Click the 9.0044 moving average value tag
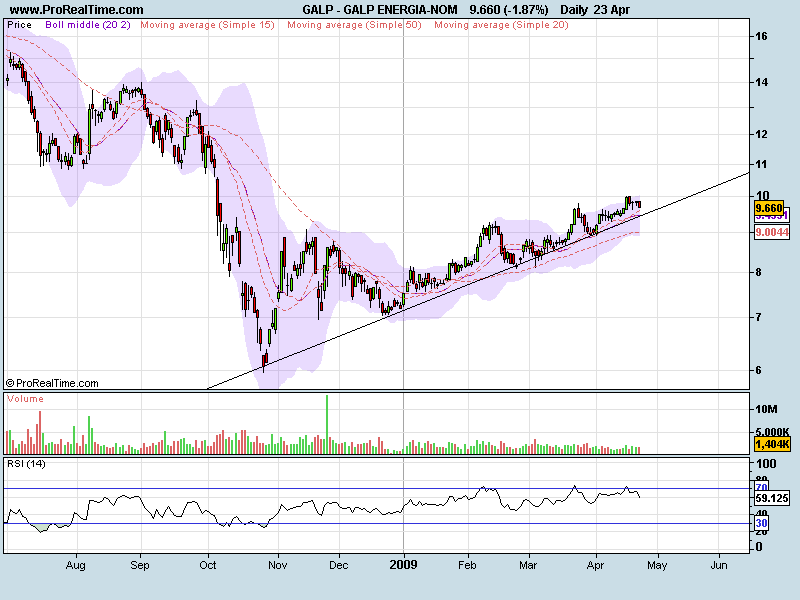 pyautogui.click(x=772, y=232)
